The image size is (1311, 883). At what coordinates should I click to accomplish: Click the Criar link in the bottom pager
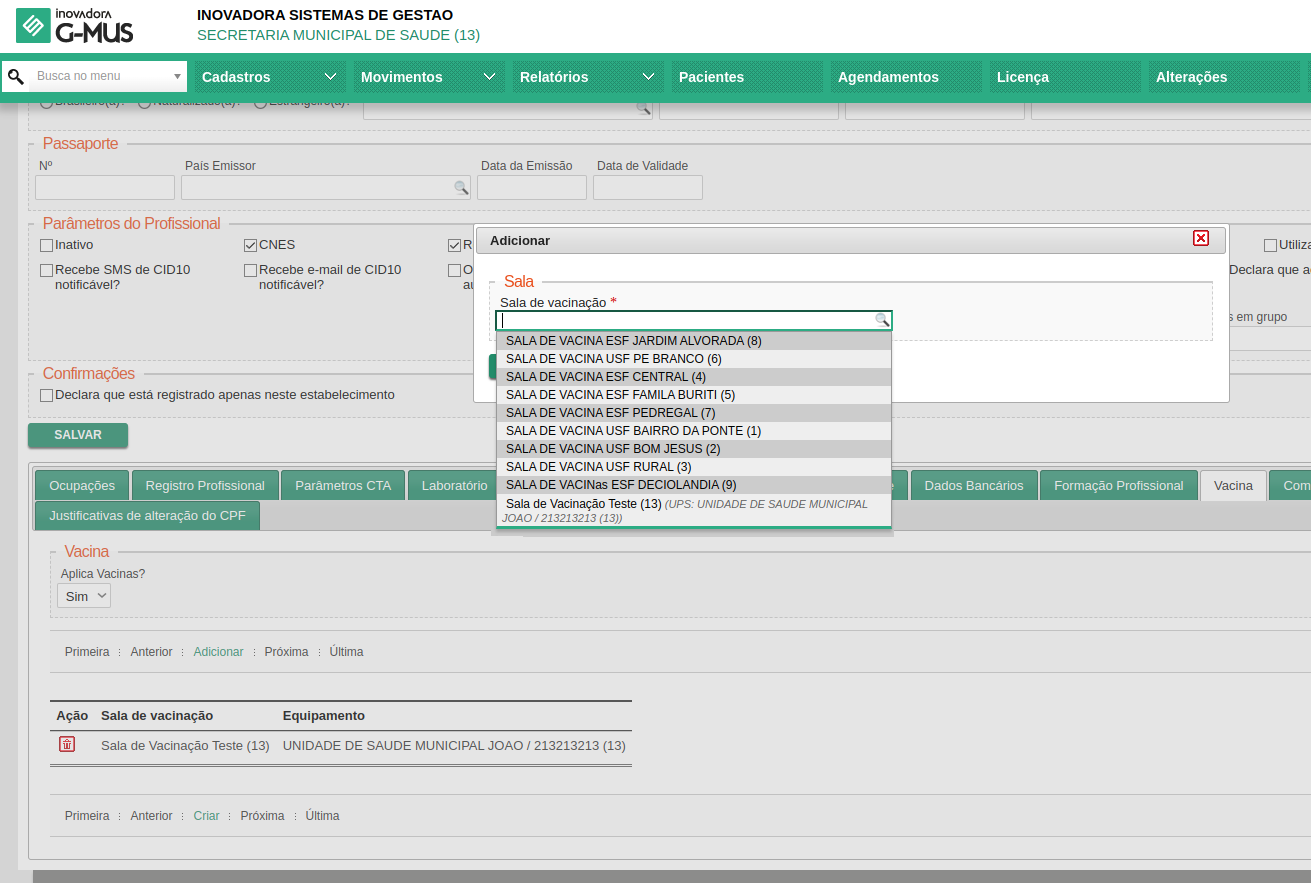pos(207,816)
